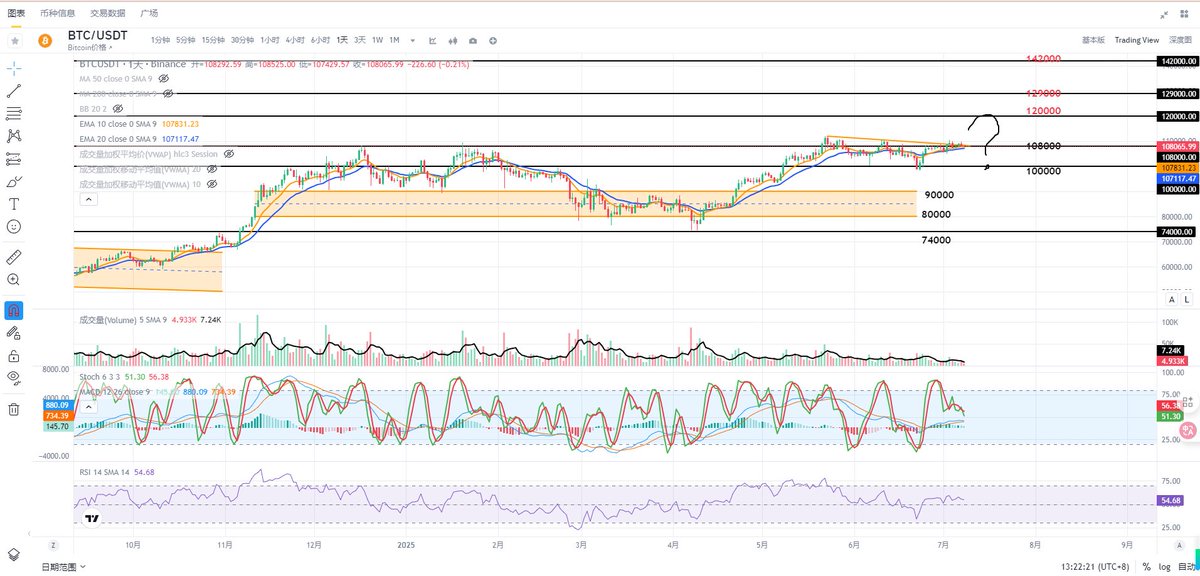Pick the text annotation tool
This screenshot has height=576, width=1200.
point(14,203)
